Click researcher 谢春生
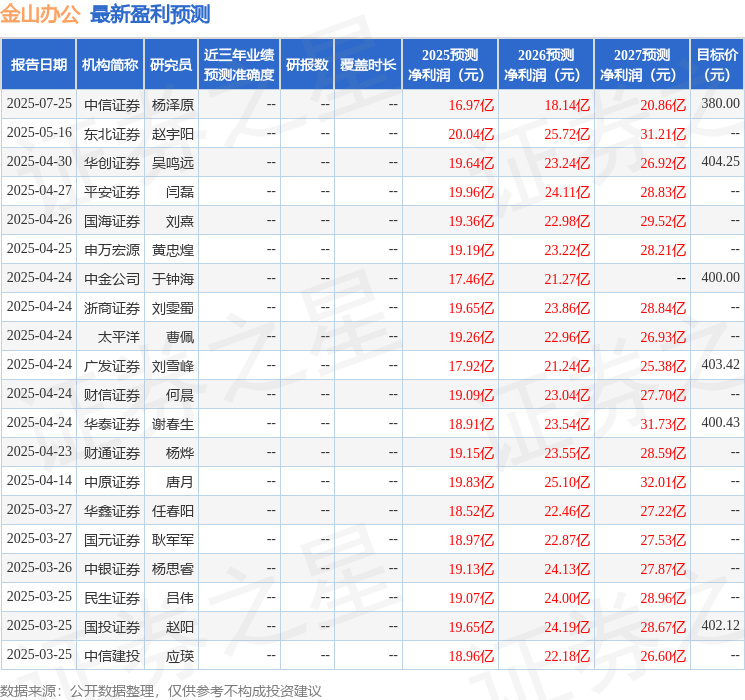The height and width of the screenshot is (700, 745). coord(173,424)
